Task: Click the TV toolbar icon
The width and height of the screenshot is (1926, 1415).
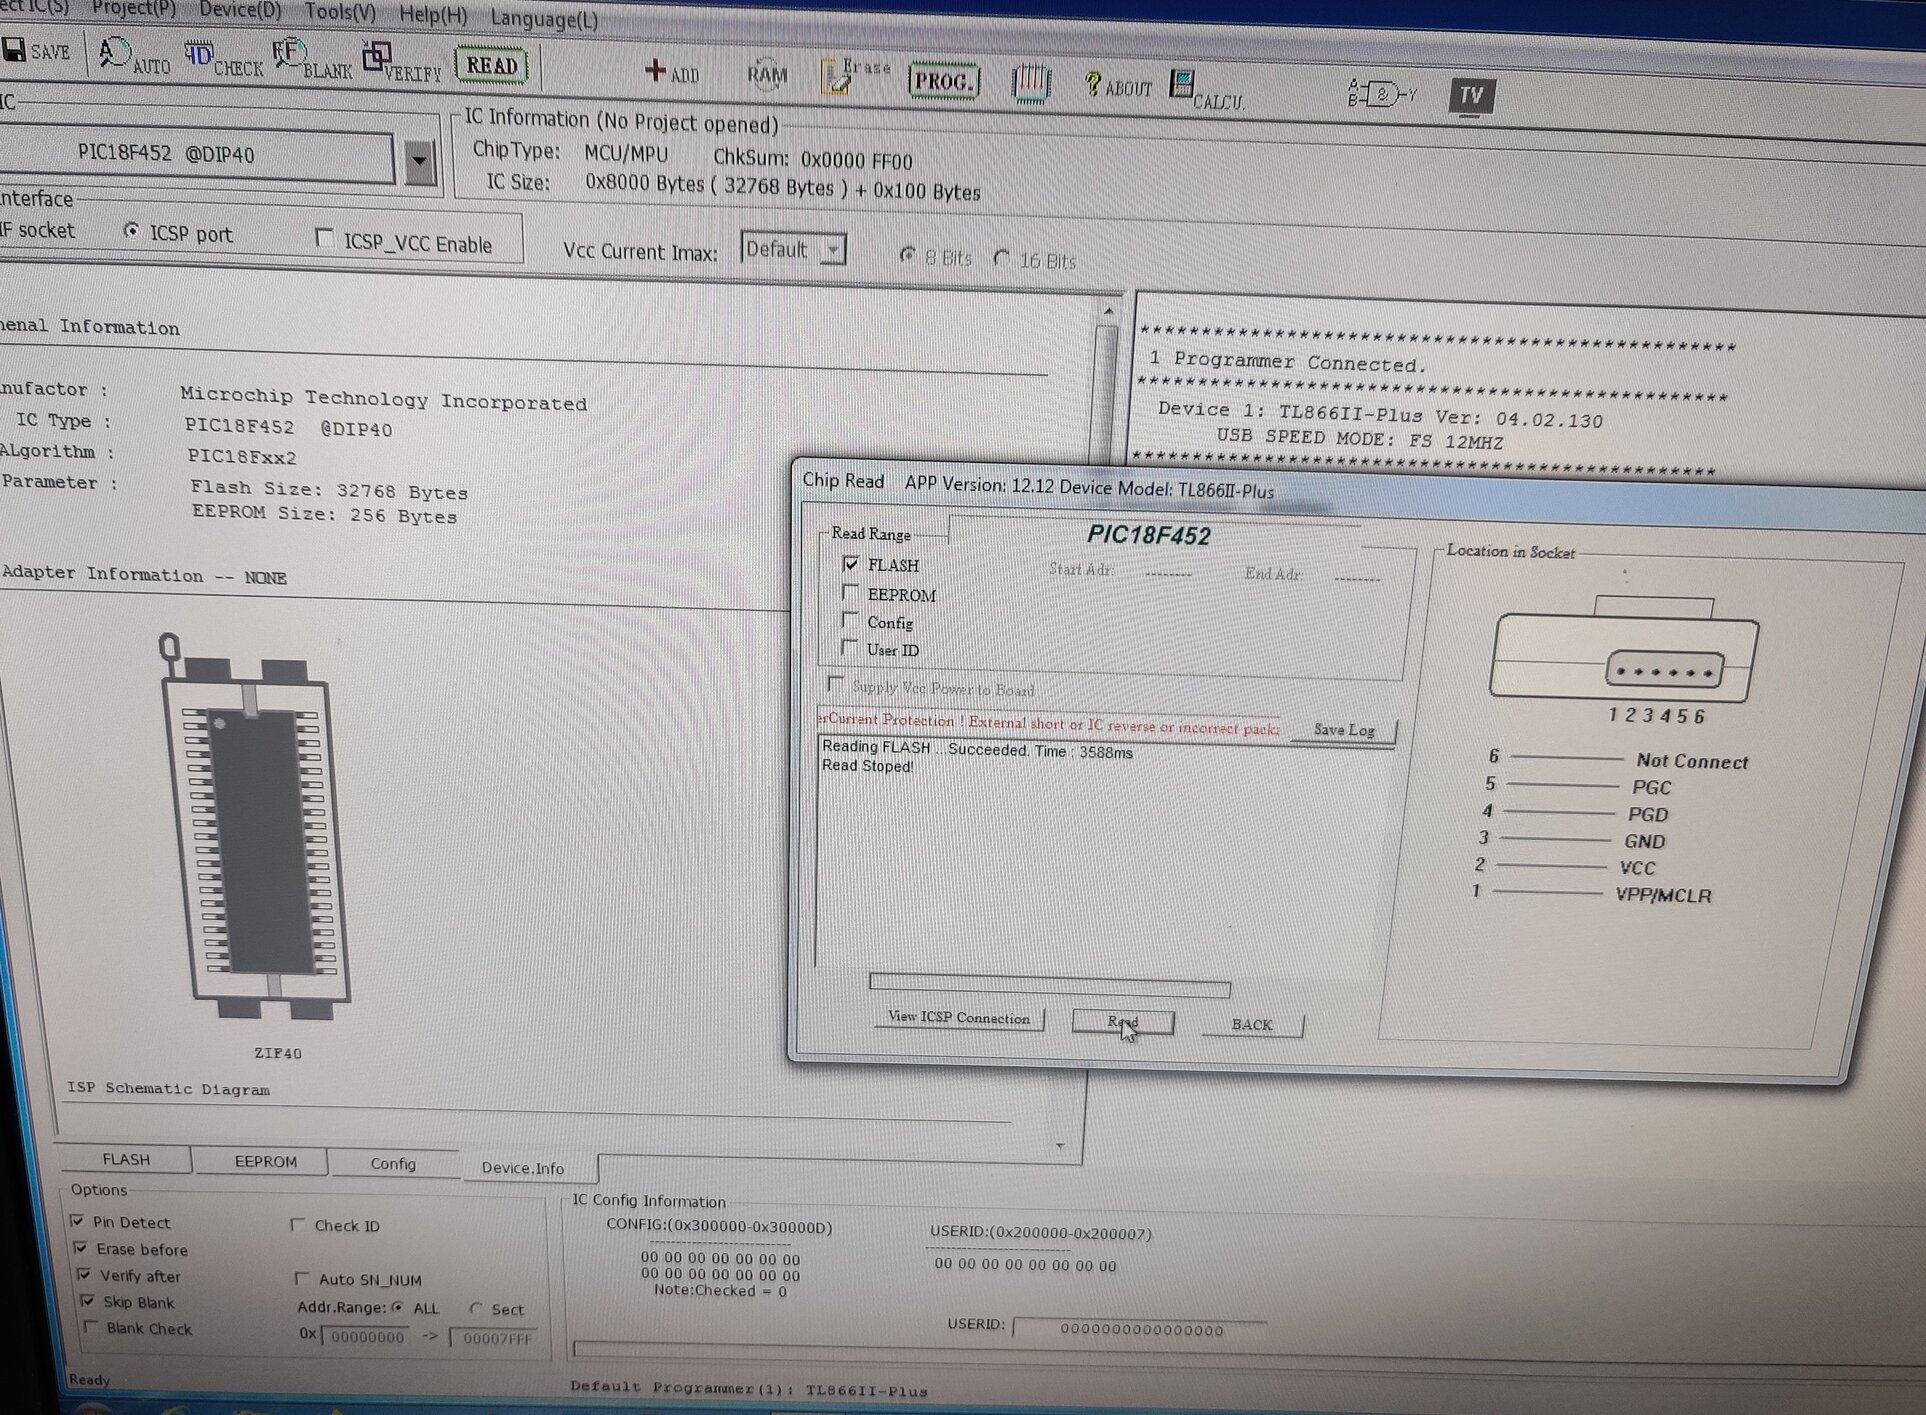Action: (x=1470, y=96)
